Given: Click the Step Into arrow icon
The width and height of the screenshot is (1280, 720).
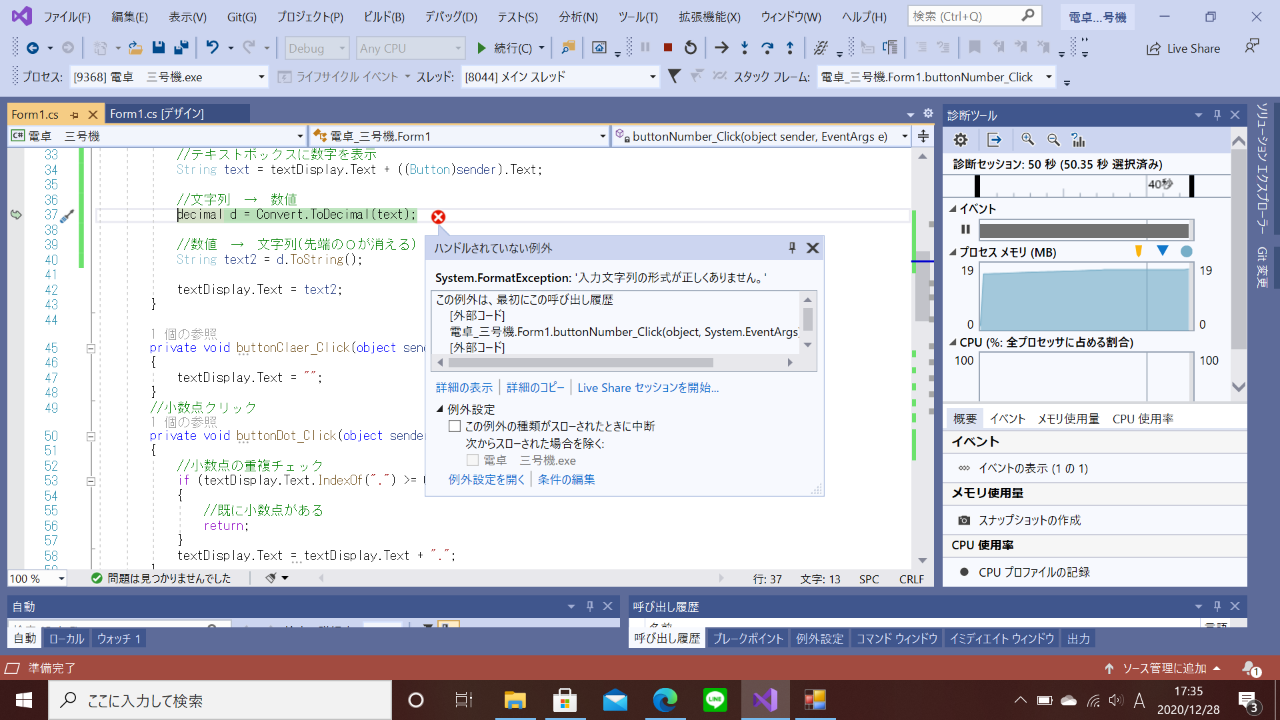Looking at the screenshot, I should (x=744, y=48).
